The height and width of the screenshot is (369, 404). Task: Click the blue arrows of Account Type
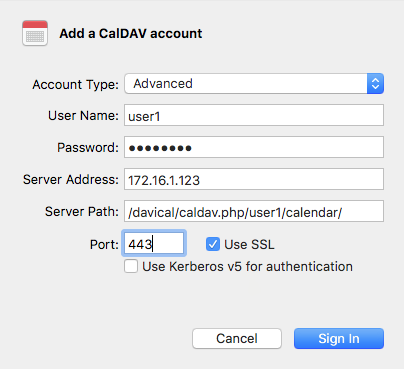(376, 83)
